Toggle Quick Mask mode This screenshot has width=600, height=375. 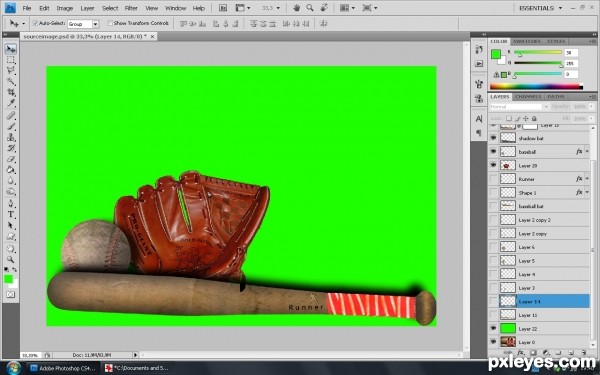click(11, 294)
